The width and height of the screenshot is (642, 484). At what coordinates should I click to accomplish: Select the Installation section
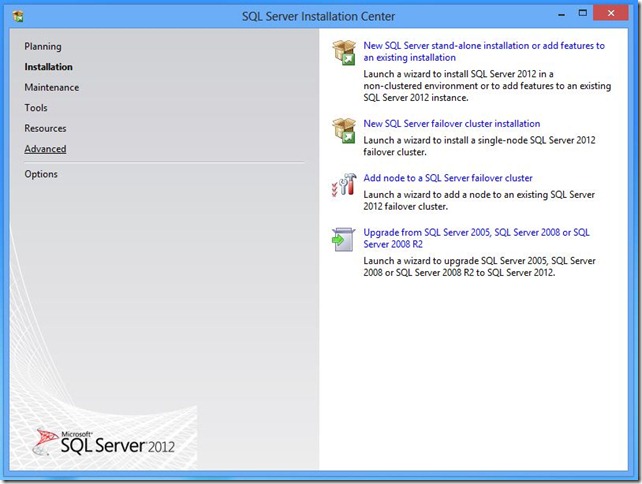(x=48, y=67)
